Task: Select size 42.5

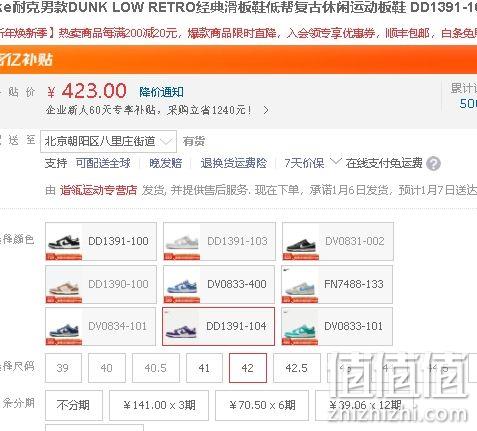Action: (x=297, y=368)
